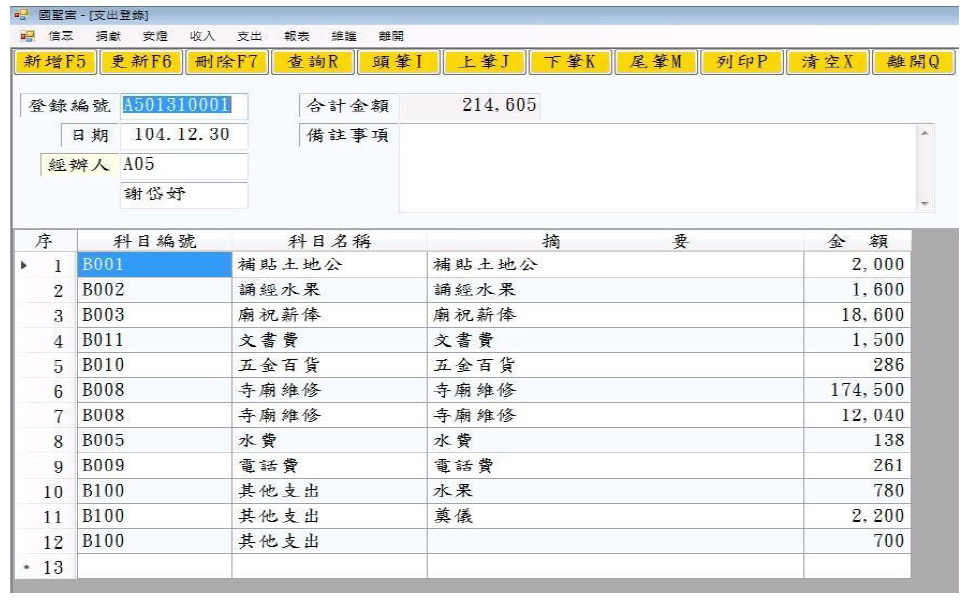Image resolution: width=974 pixels, height=600 pixels.
Task: Open the 捐獻 menu
Action: pos(107,36)
